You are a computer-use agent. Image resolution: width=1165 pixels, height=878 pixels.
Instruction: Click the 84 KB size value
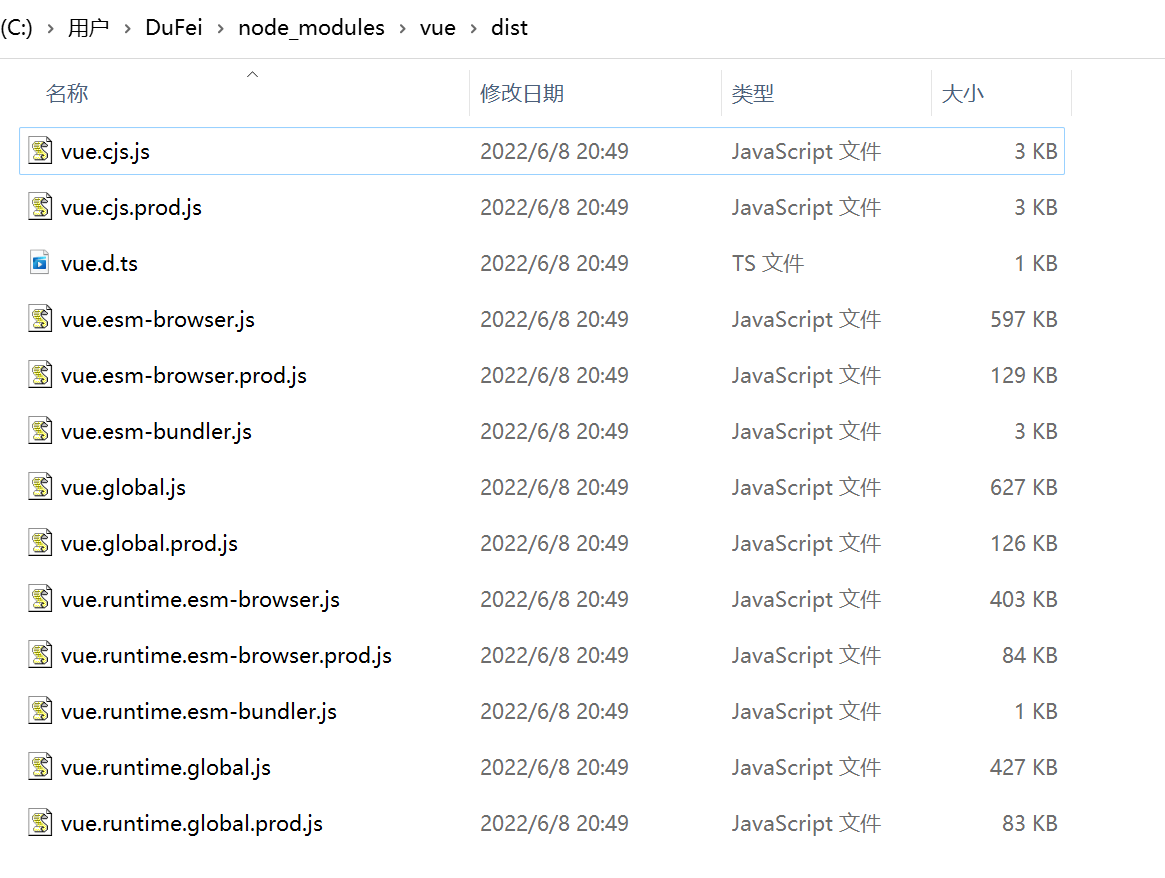pyautogui.click(x=1030, y=656)
